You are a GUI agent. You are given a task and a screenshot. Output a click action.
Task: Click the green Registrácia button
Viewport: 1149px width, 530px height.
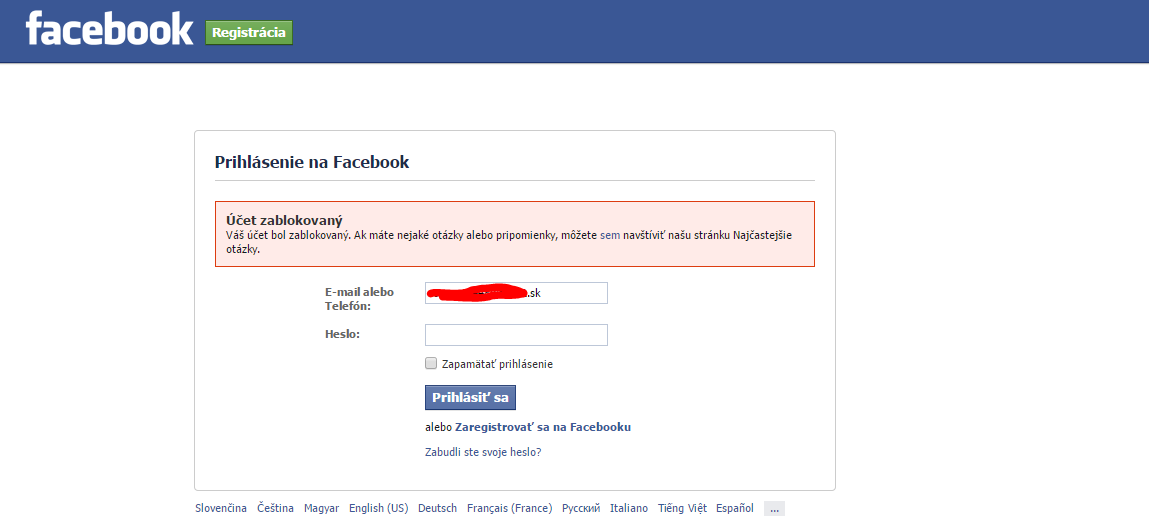pyautogui.click(x=249, y=33)
